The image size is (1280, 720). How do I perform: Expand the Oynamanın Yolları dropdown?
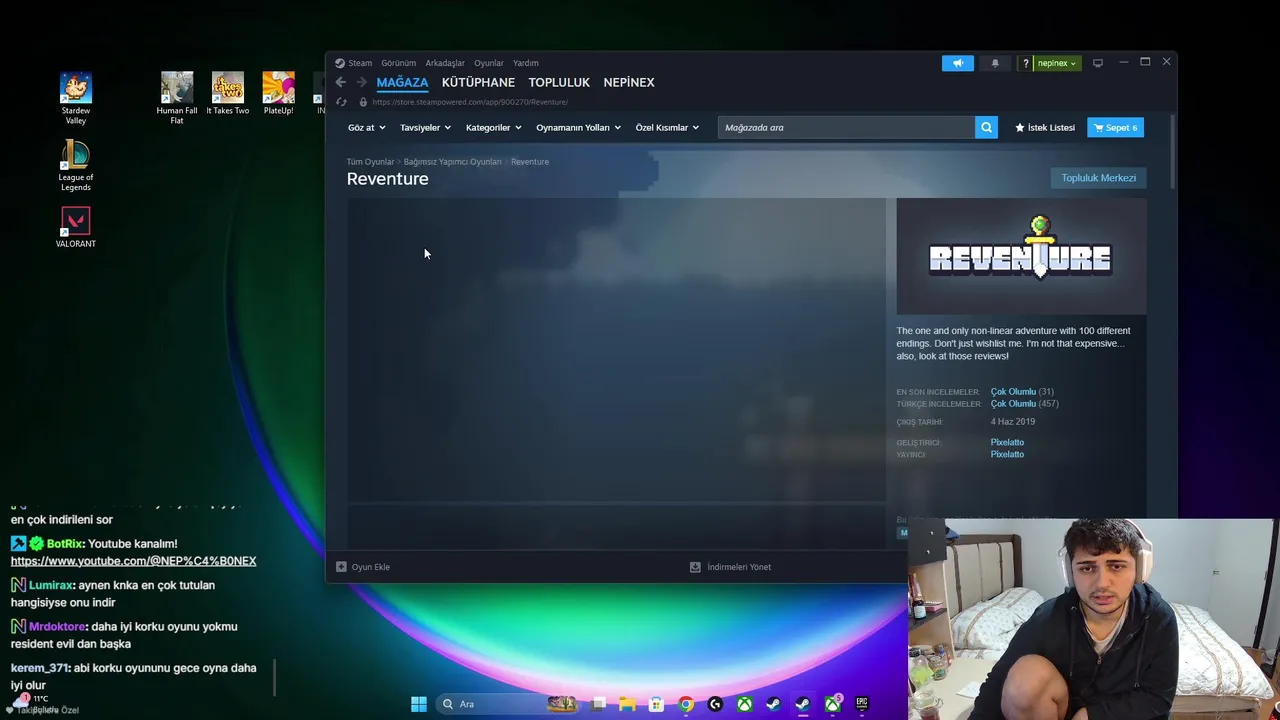coord(578,127)
